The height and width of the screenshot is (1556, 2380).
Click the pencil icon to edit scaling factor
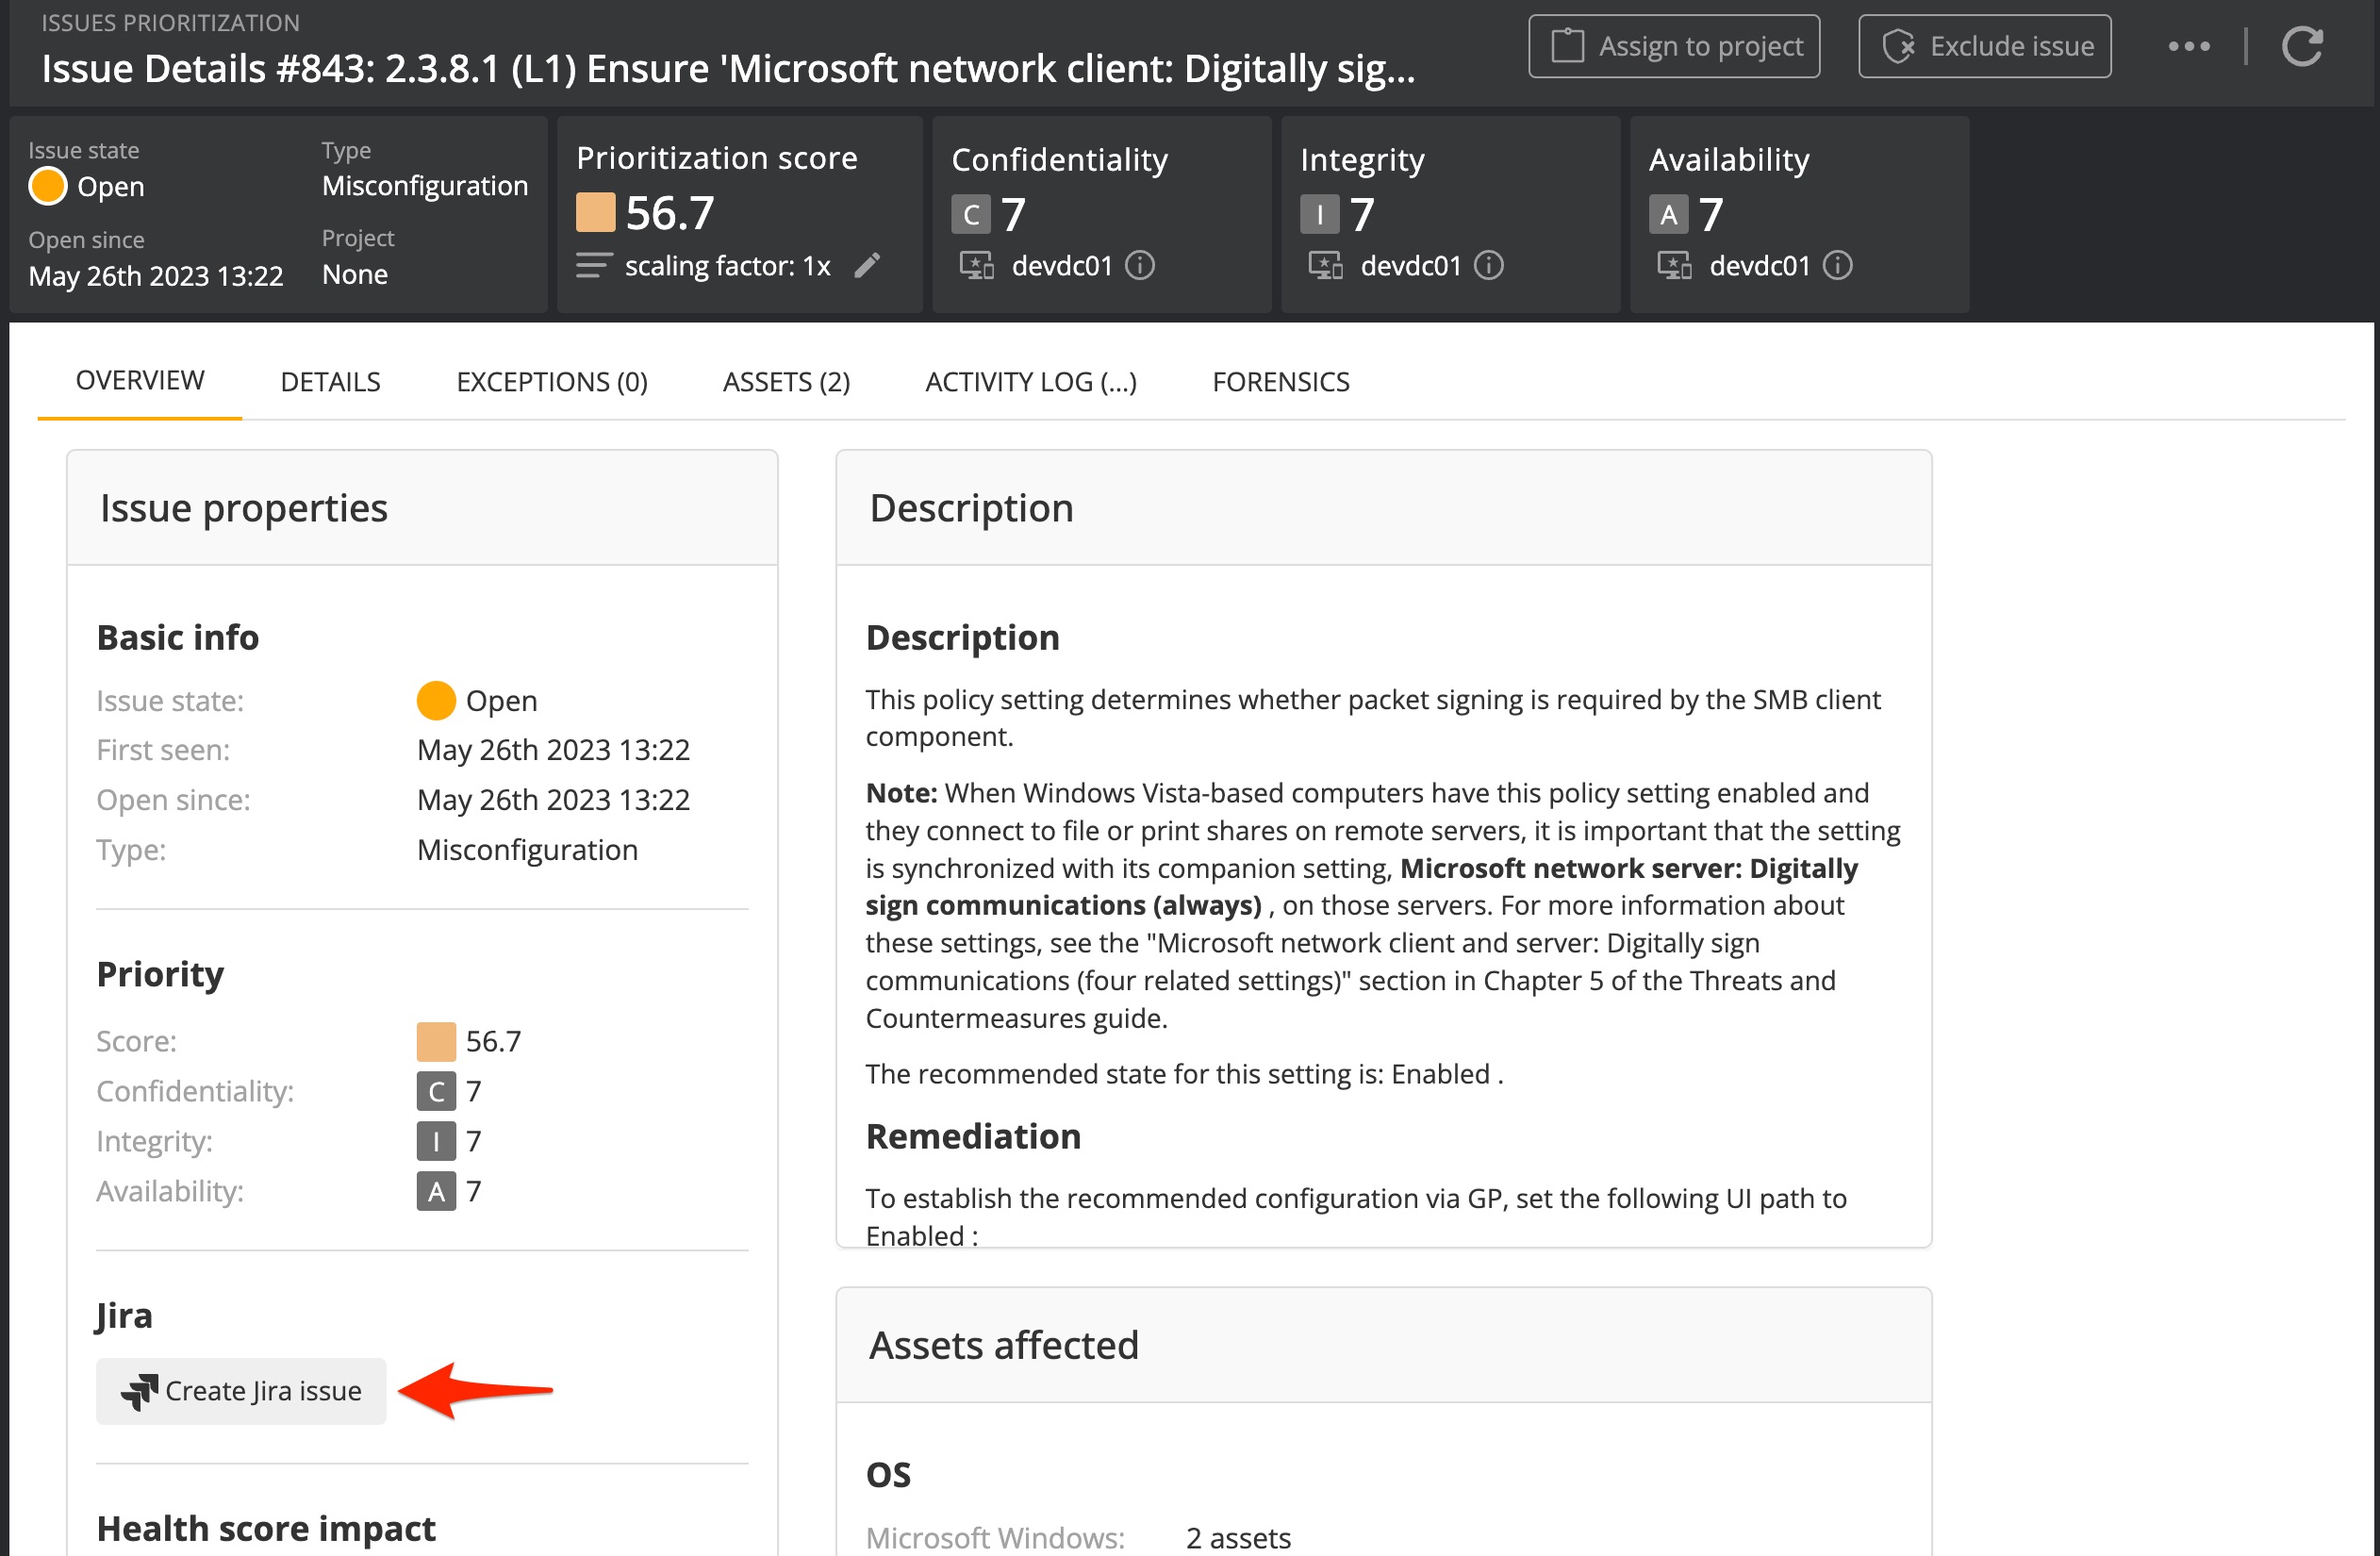click(x=869, y=264)
